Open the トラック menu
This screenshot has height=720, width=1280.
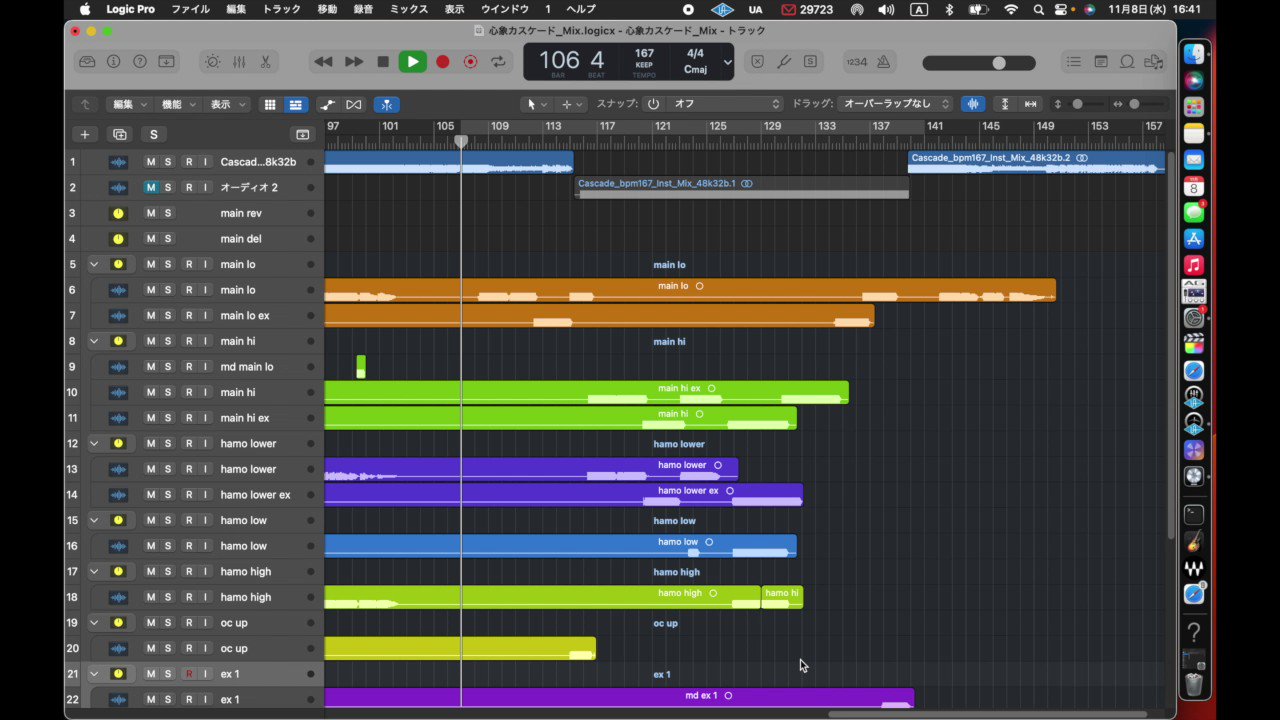pyautogui.click(x=282, y=9)
